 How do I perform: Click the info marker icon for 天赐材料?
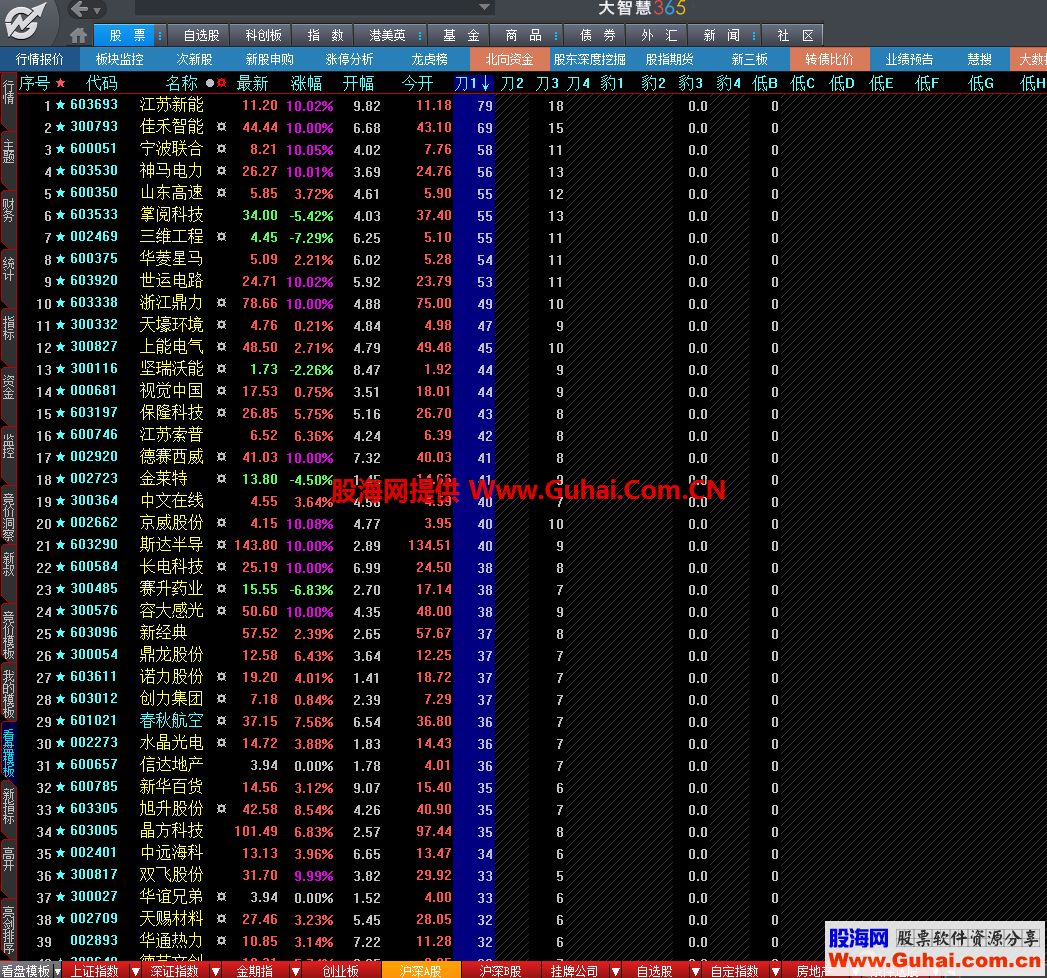tap(222, 919)
